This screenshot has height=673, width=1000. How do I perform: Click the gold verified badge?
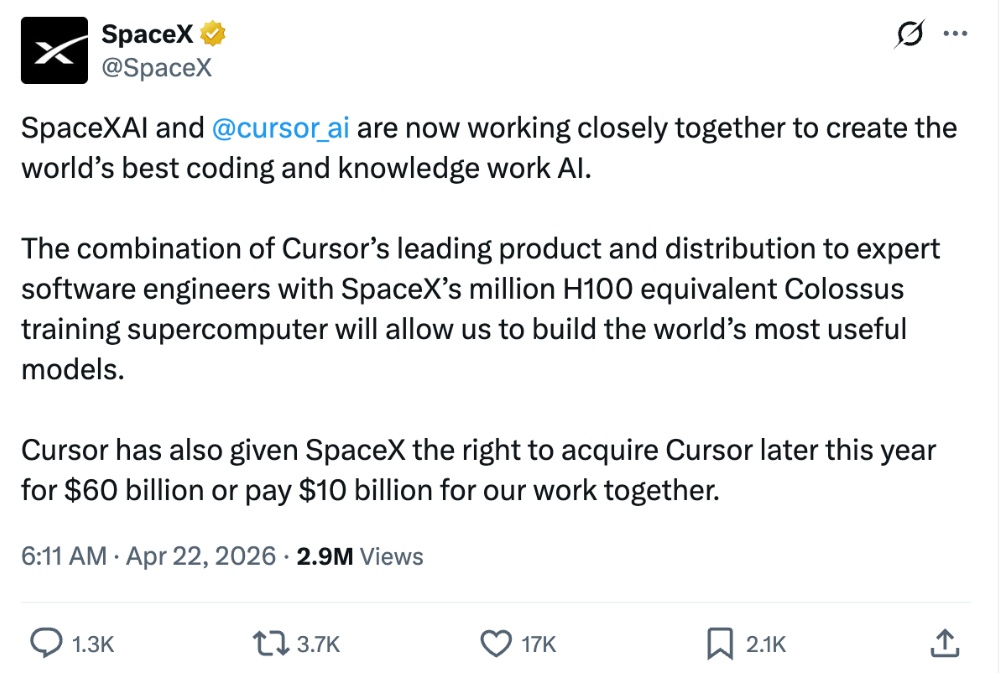coord(214,35)
